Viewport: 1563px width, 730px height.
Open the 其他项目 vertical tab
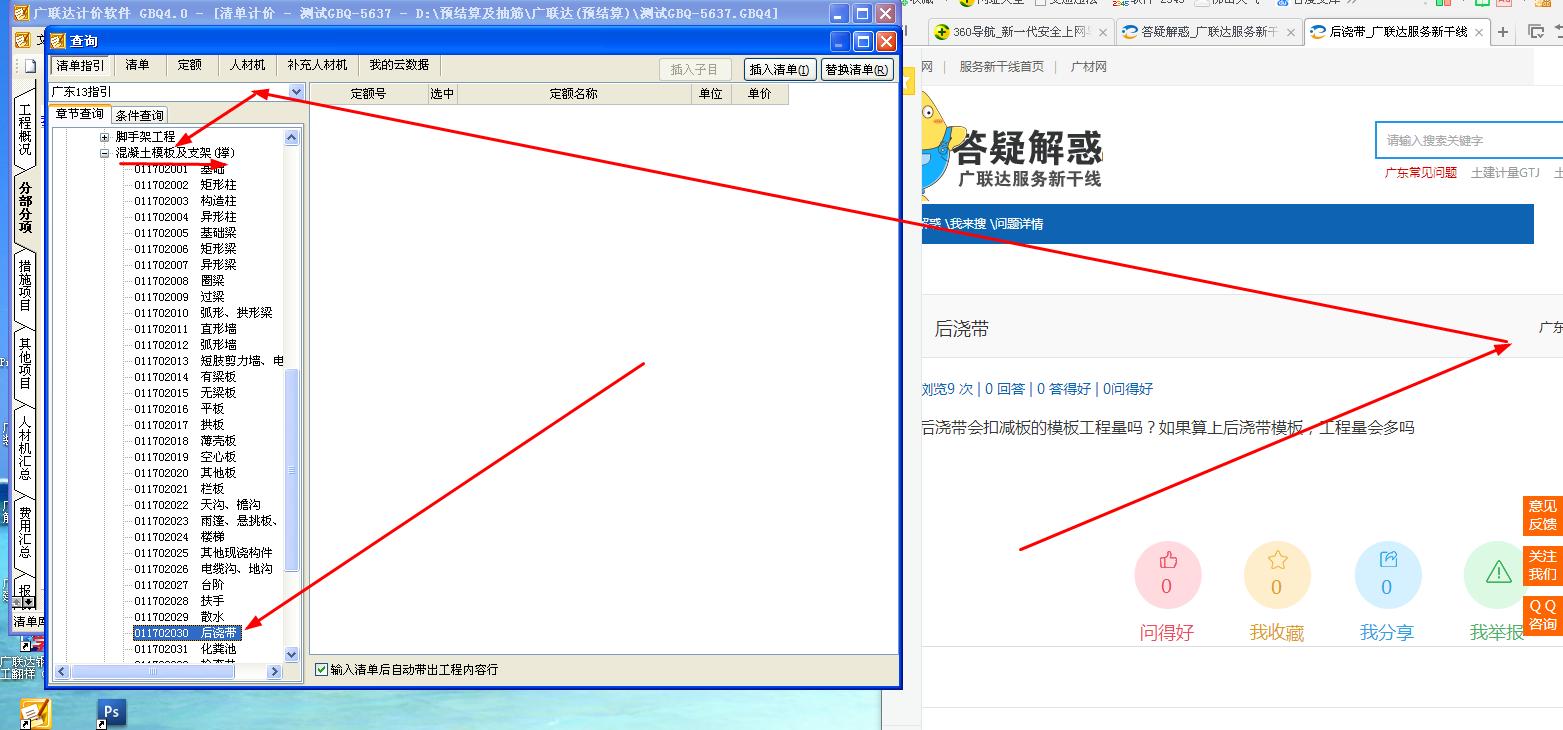(x=25, y=362)
